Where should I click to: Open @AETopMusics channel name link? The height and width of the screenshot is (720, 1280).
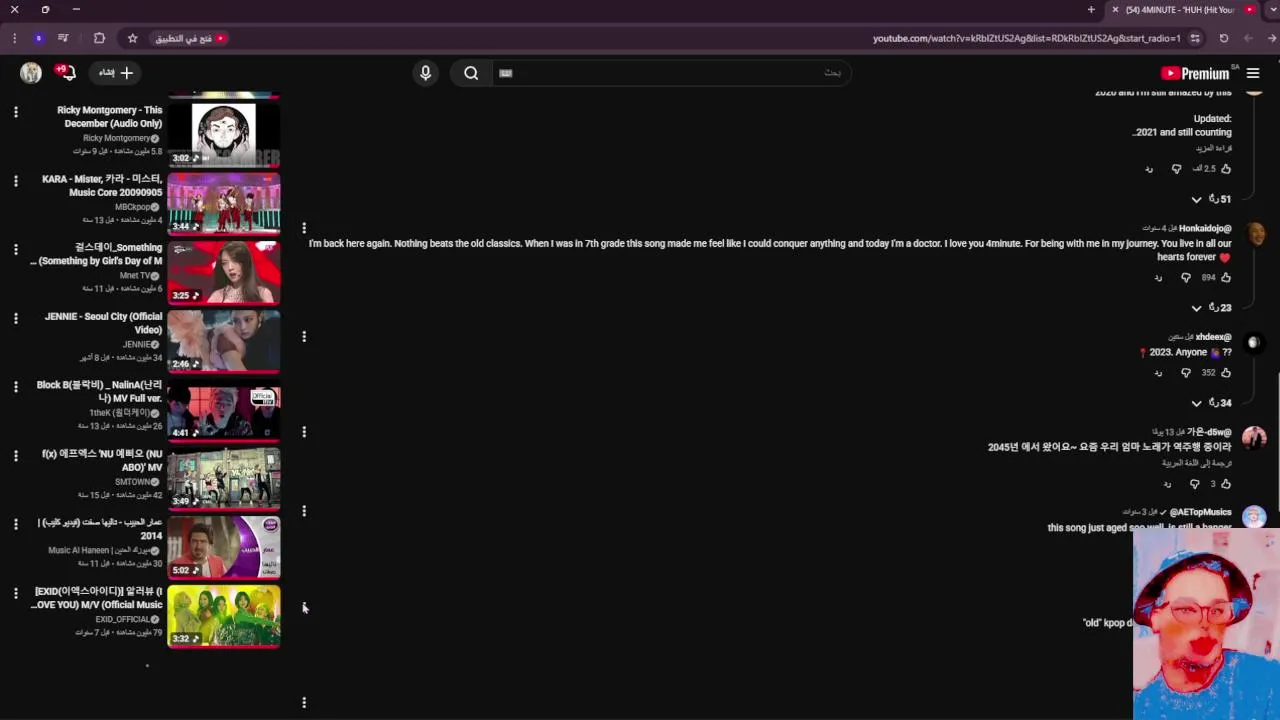[1201, 512]
